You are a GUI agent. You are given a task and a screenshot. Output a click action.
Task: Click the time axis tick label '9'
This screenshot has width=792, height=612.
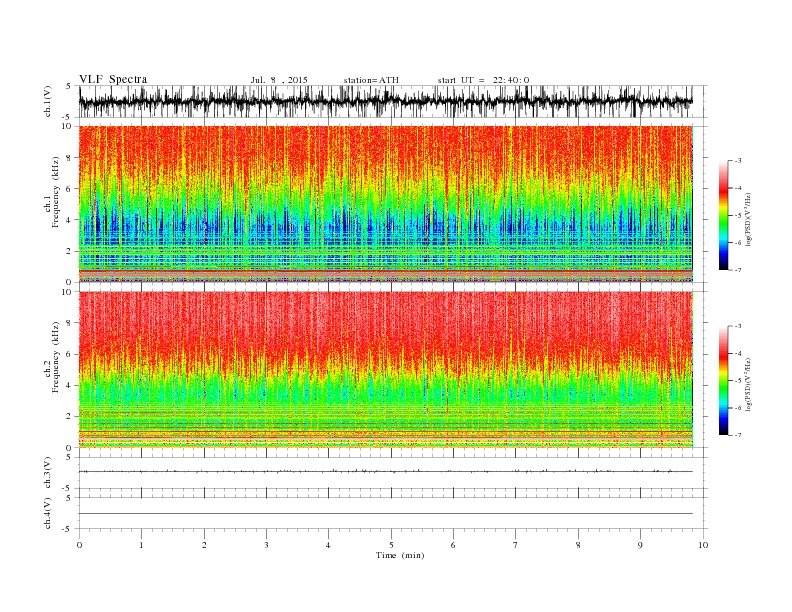click(640, 545)
